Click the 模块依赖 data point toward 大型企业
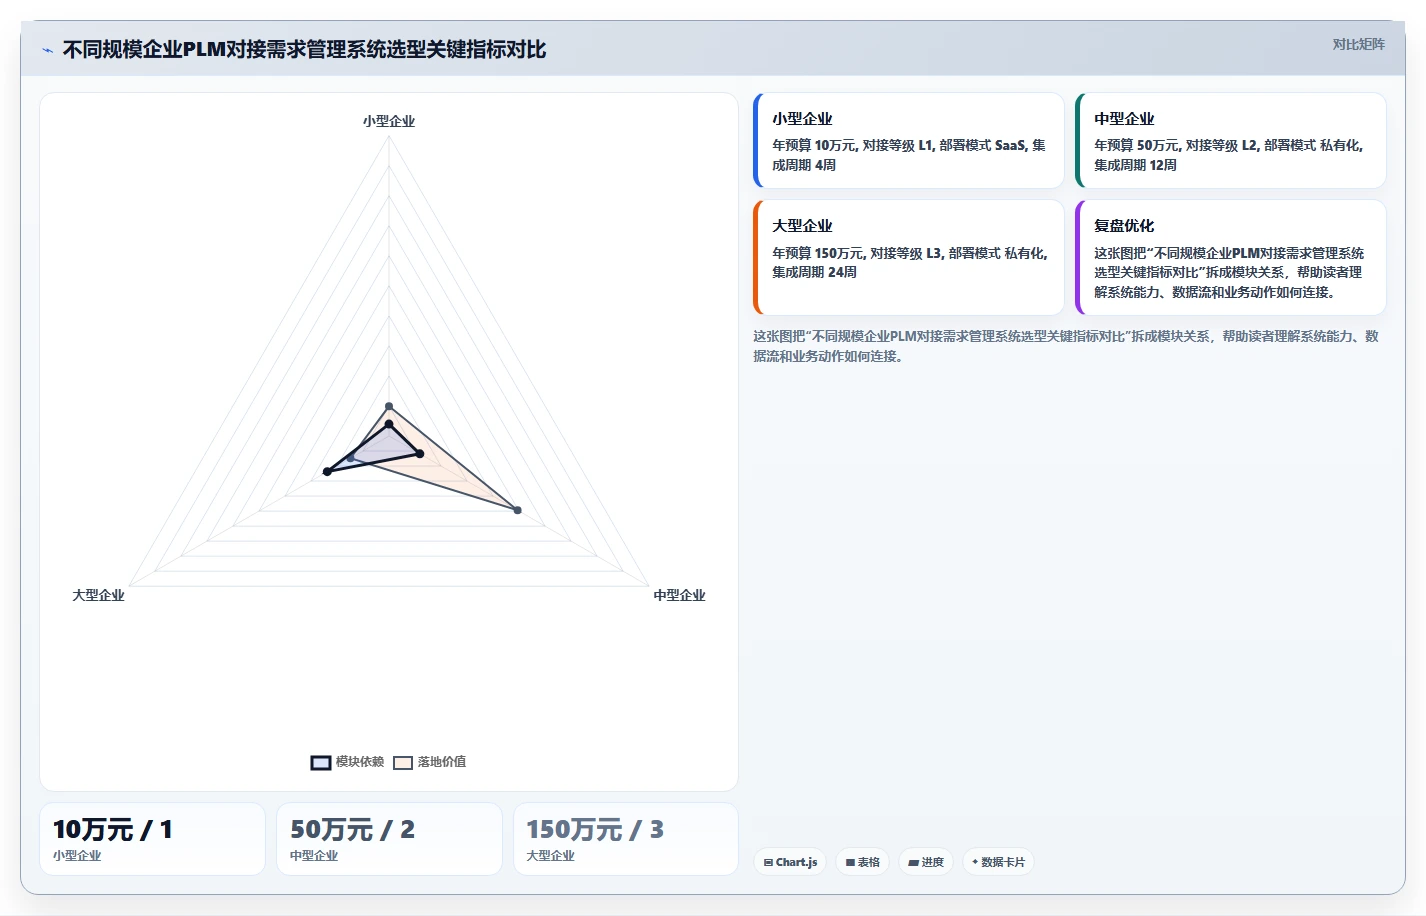1426x916 pixels. pyautogui.click(x=327, y=471)
